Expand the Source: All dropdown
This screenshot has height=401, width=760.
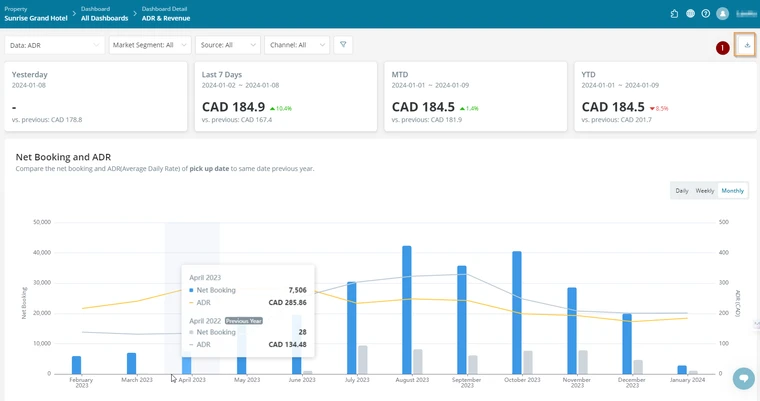click(228, 45)
